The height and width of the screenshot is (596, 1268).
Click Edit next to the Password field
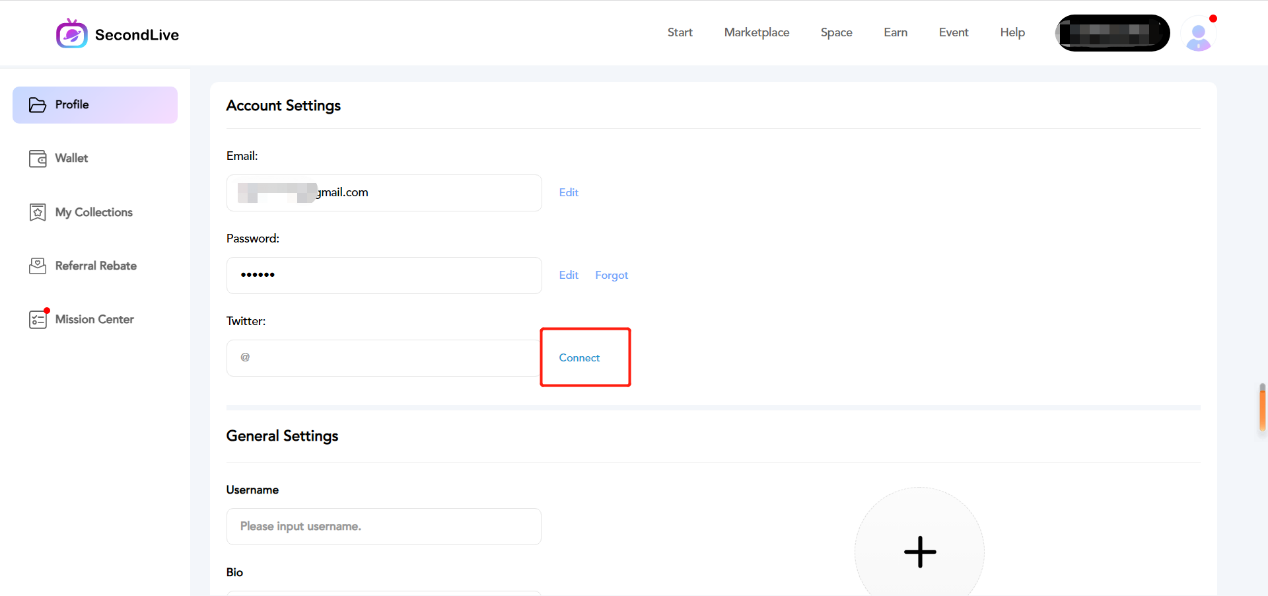coord(568,276)
